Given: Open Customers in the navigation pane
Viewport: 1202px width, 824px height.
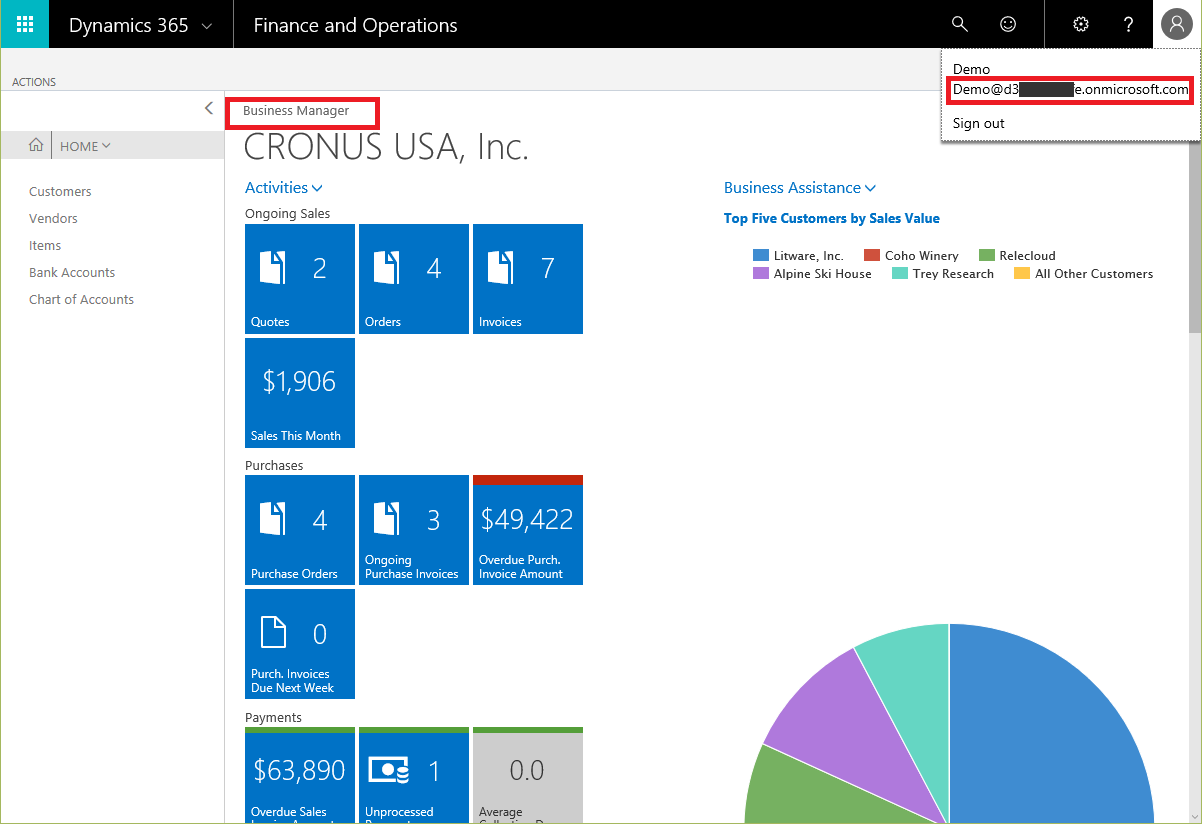Looking at the screenshot, I should pos(60,191).
